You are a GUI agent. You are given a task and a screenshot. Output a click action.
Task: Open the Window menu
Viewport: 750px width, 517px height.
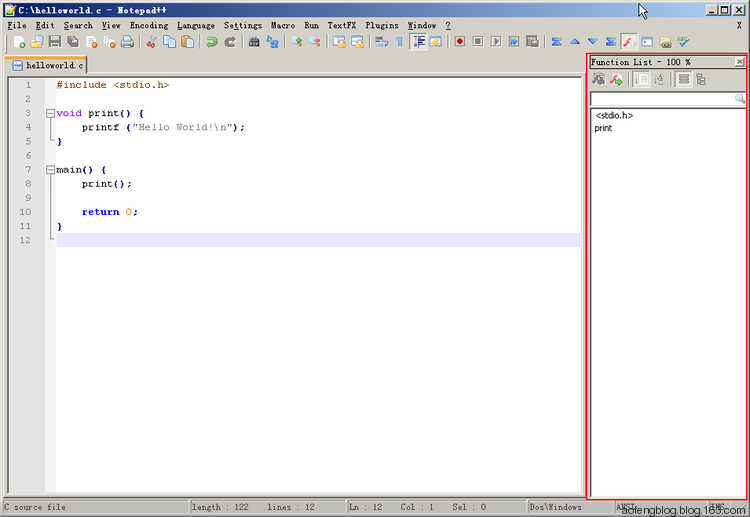click(x=421, y=25)
